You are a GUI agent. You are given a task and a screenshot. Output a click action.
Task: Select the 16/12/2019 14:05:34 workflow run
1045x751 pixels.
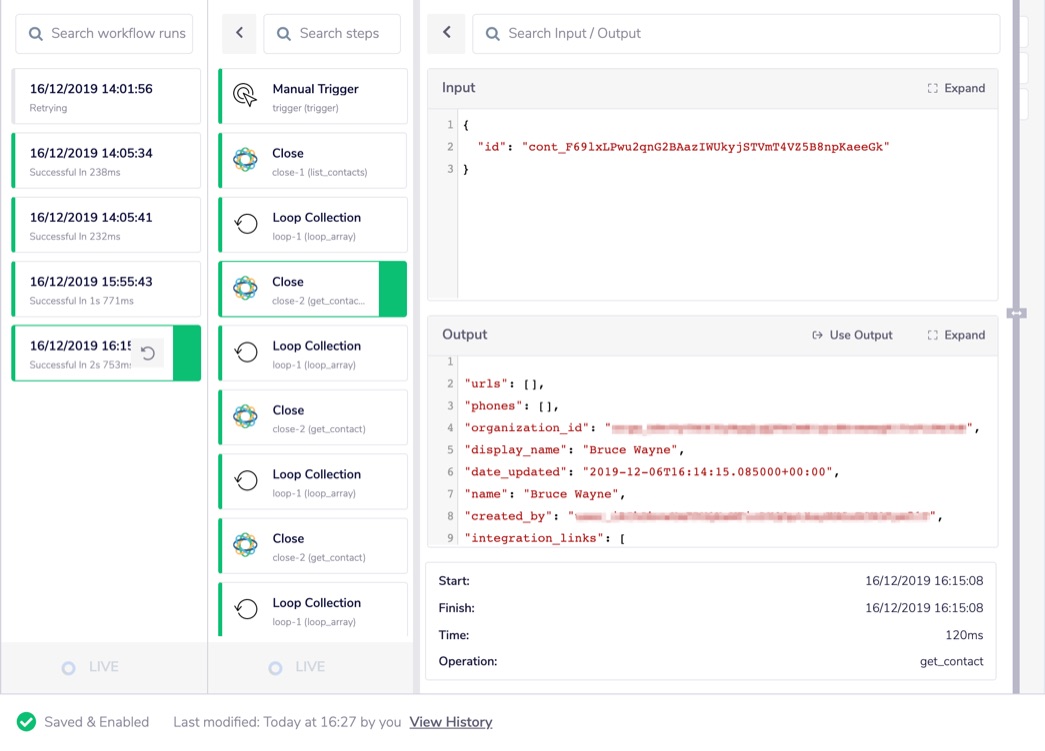[104, 160]
